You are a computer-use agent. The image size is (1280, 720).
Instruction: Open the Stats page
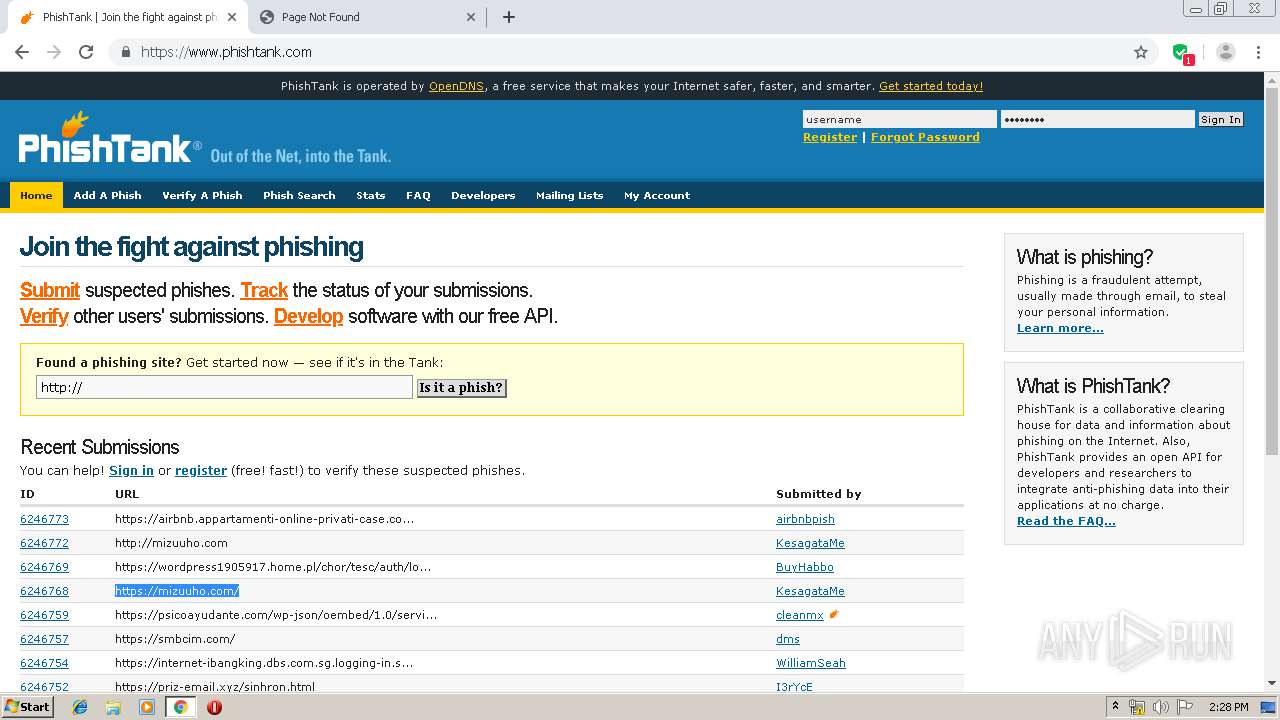pos(370,195)
